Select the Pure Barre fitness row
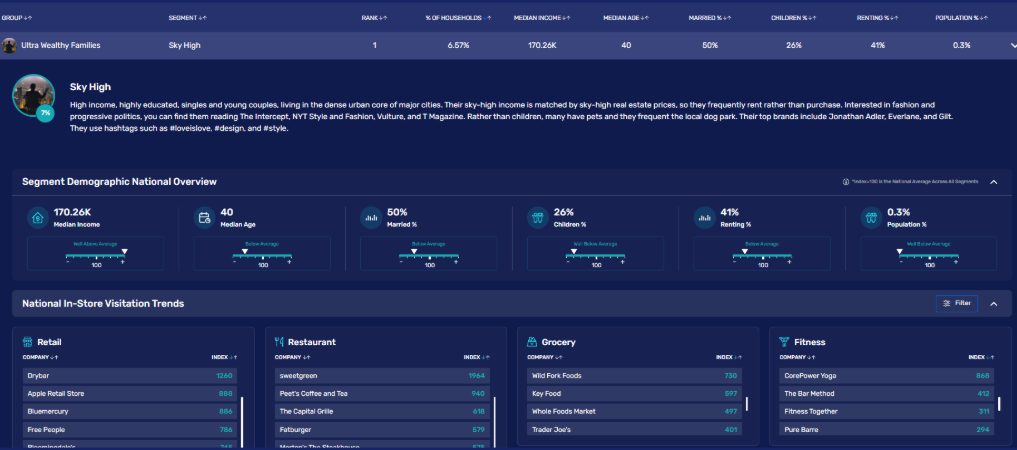Image resolution: width=1017 pixels, height=450 pixels. coord(887,429)
